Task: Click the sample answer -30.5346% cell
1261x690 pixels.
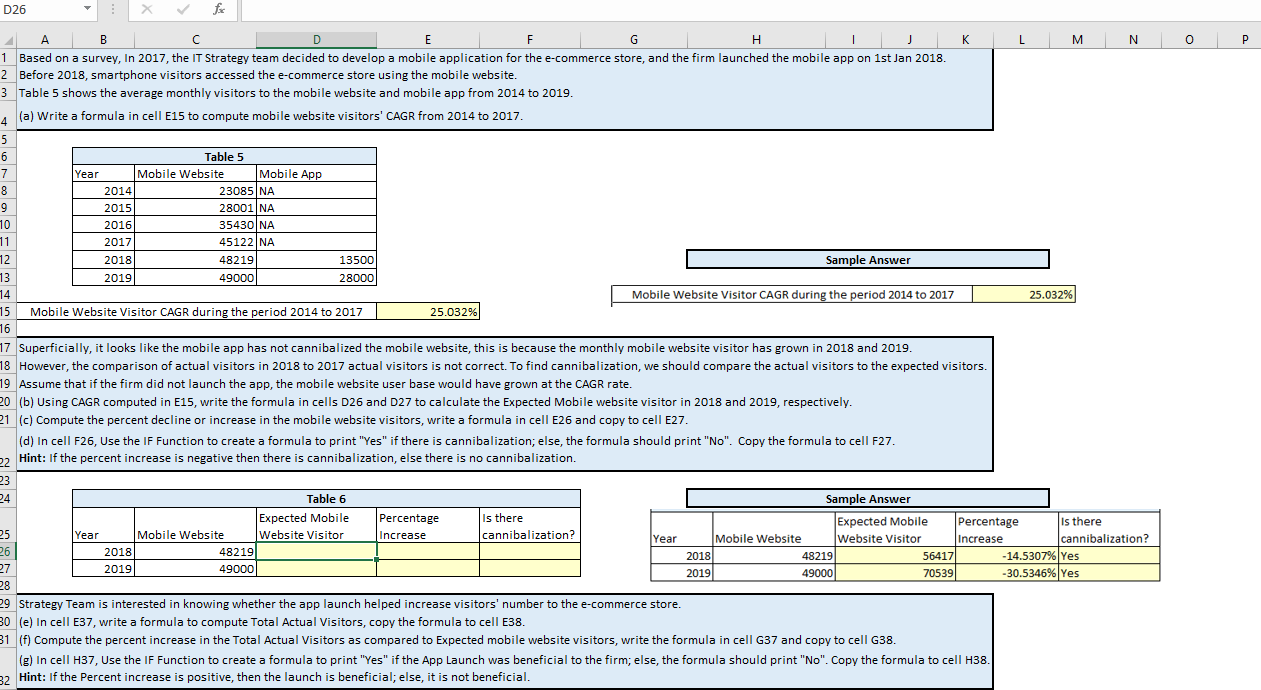Action: pos(1007,573)
